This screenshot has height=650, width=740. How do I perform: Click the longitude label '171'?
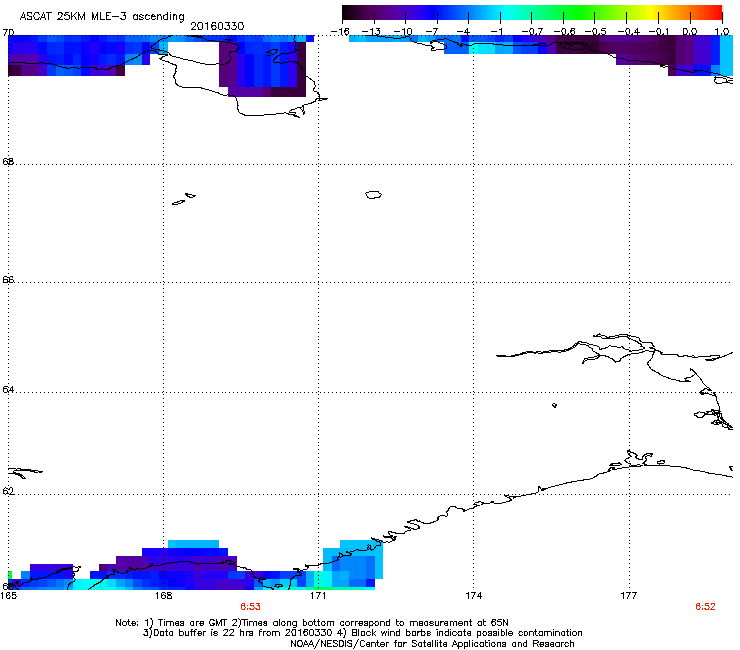(x=318, y=596)
